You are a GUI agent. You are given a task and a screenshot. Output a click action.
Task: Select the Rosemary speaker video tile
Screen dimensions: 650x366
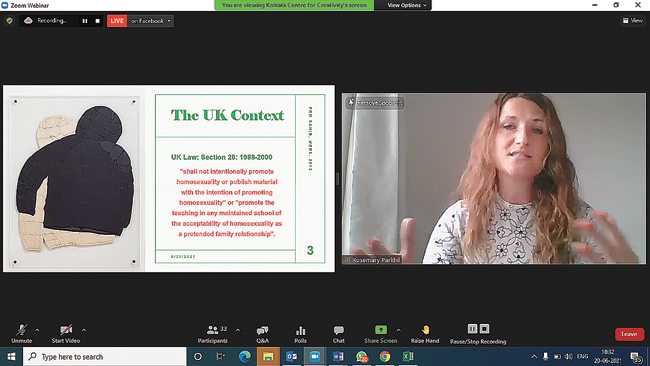493,178
